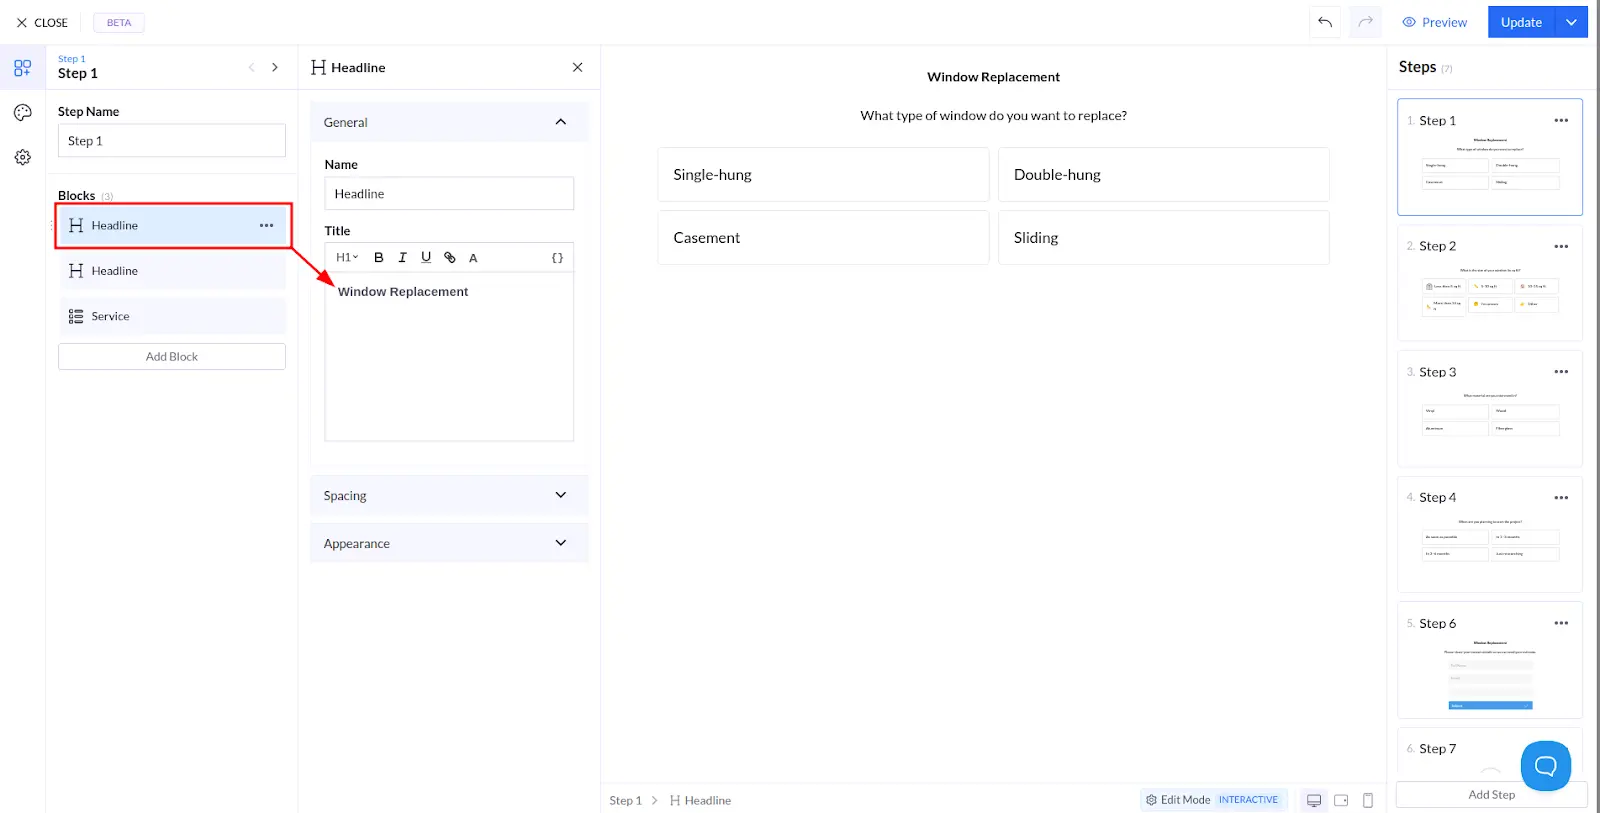The image size is (1600, 813).
Task: Collapse the General section
Action: point(449,122)
